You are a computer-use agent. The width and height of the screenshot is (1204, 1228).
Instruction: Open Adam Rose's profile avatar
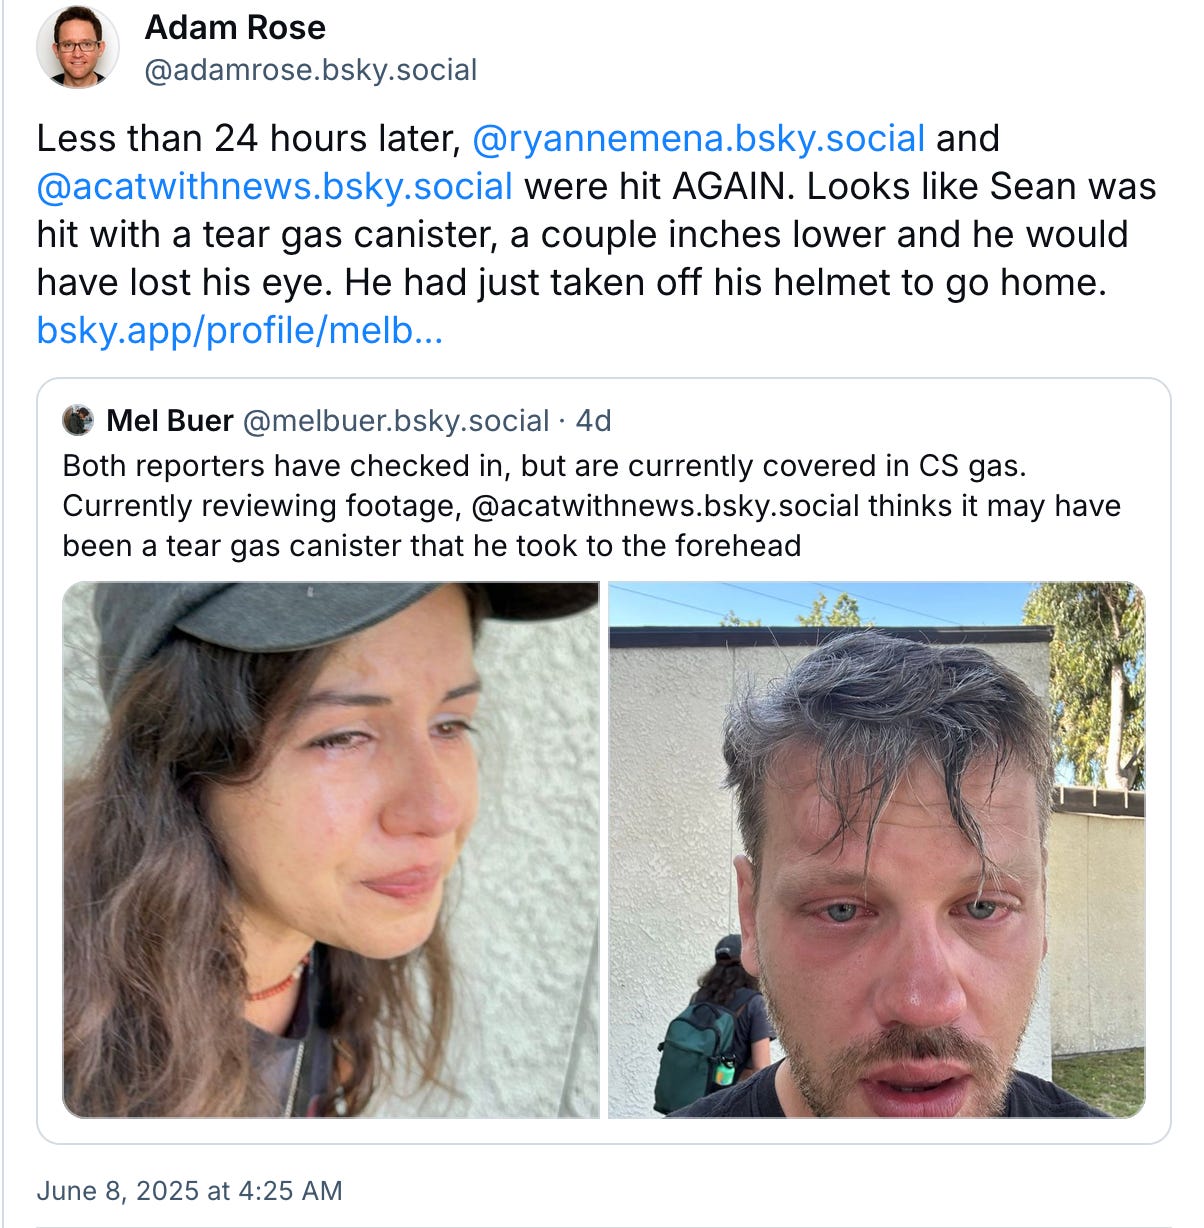78,47
